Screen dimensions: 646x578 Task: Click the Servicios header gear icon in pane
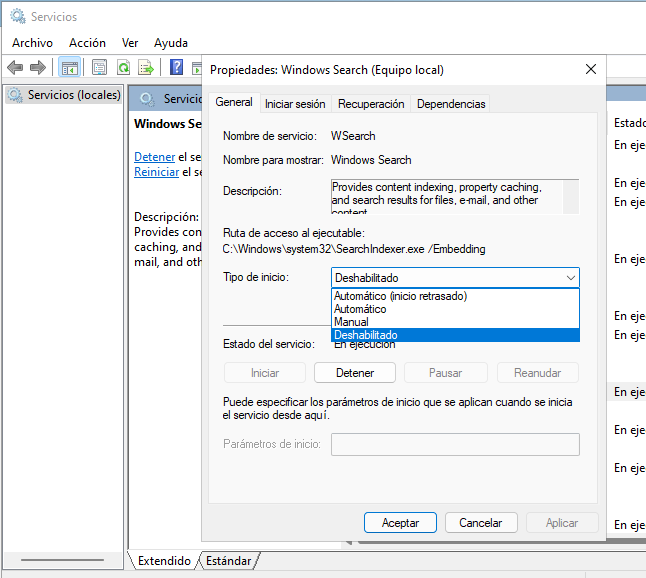[147, 99]
